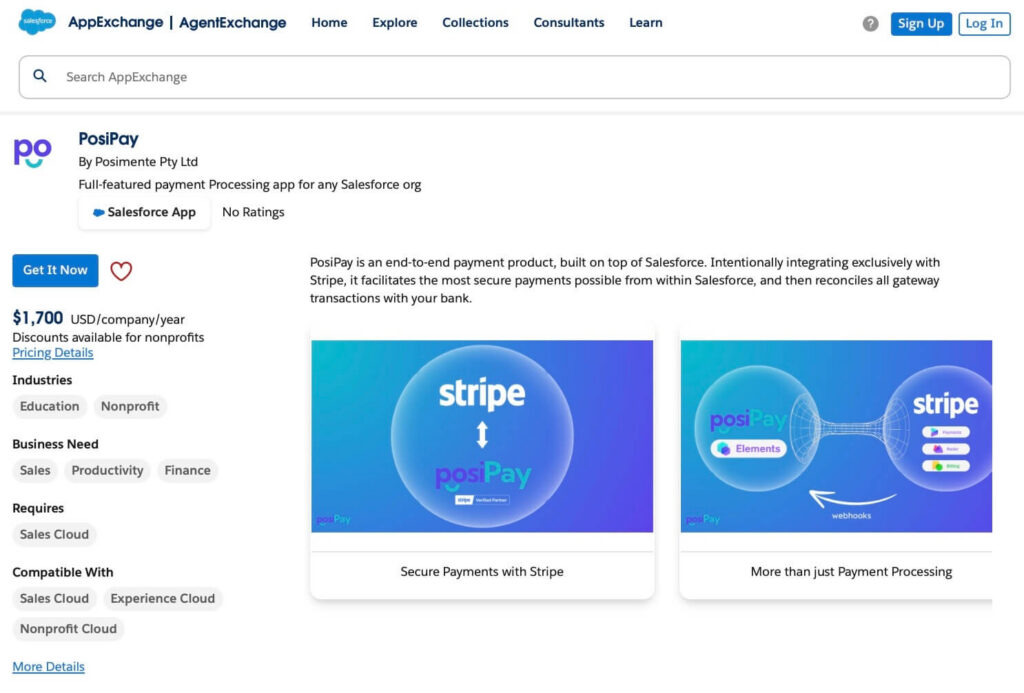Open the Consultants menu item
The width and height of the screenshot is (1024, 693).
point(569,23)
